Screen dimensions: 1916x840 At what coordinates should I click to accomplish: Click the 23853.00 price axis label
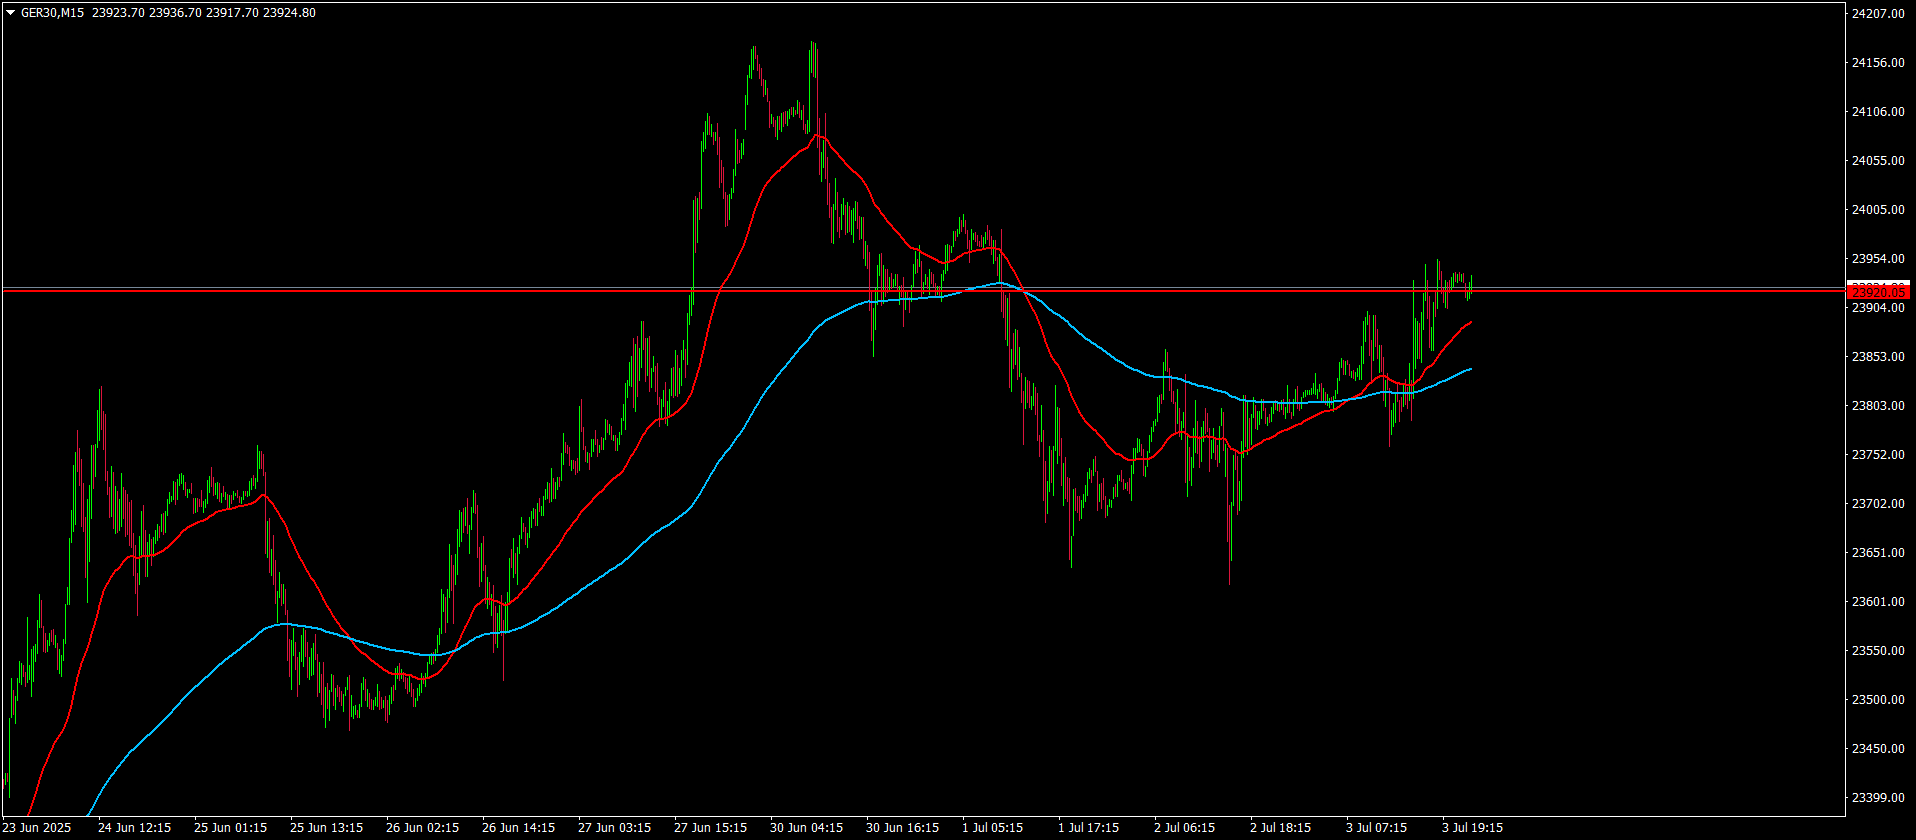(1877, 356)
